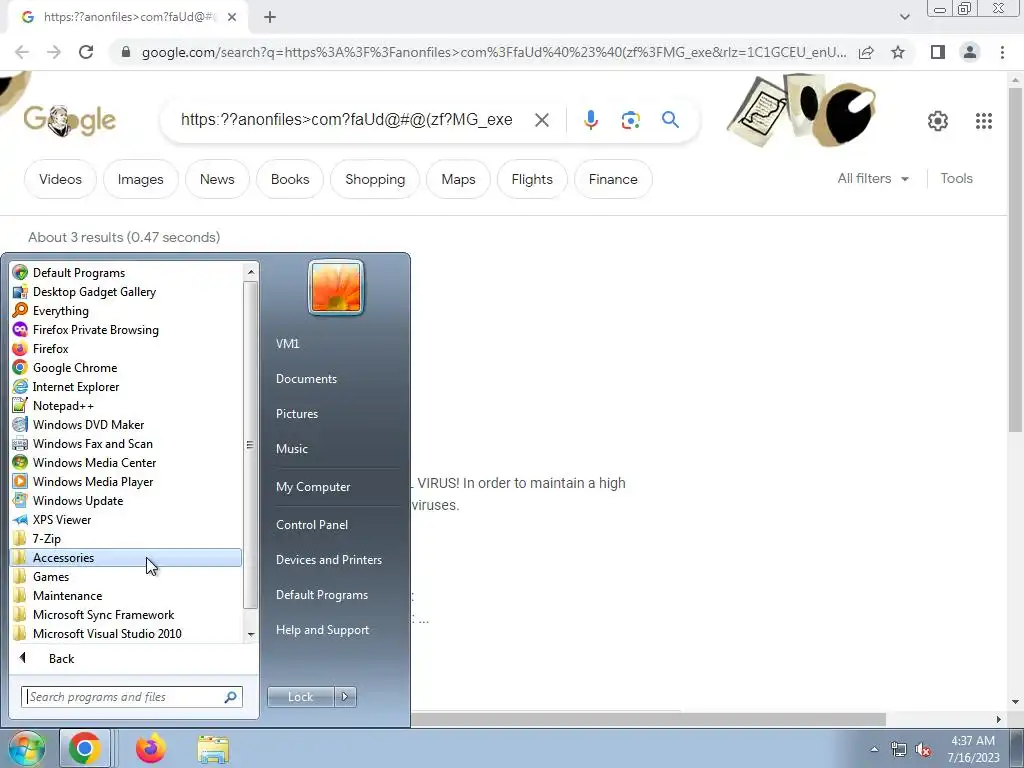Filter results by News

217,179
